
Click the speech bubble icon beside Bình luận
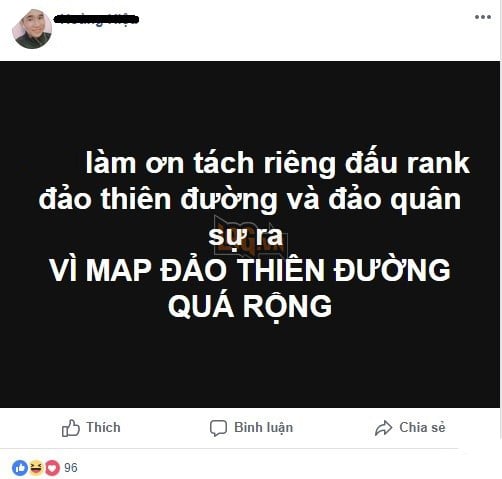[218, 428]
